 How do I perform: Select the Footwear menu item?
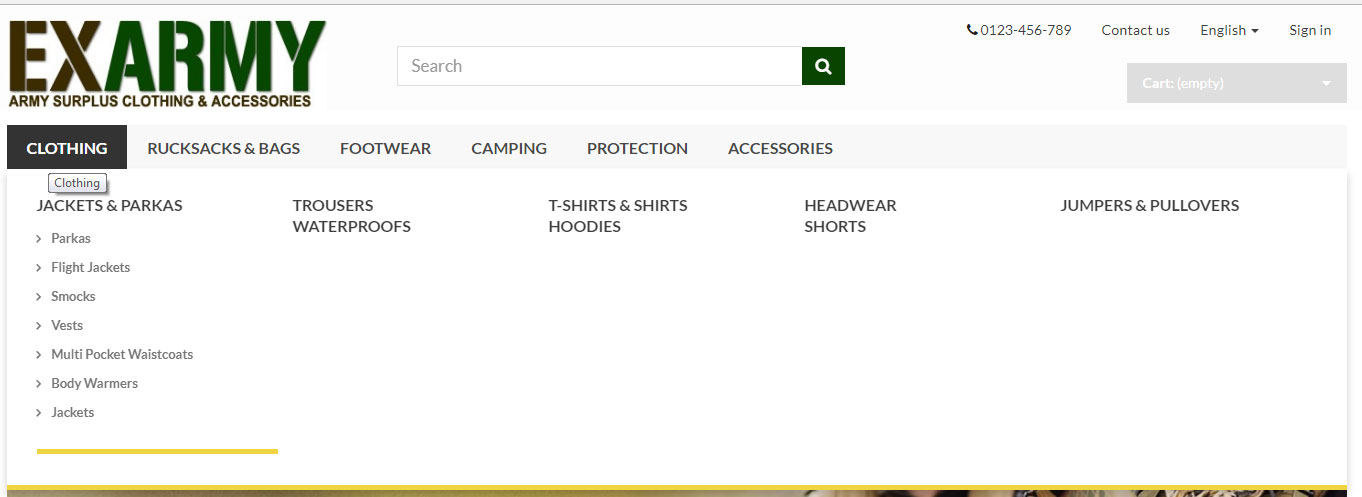(x=385, y=148)
